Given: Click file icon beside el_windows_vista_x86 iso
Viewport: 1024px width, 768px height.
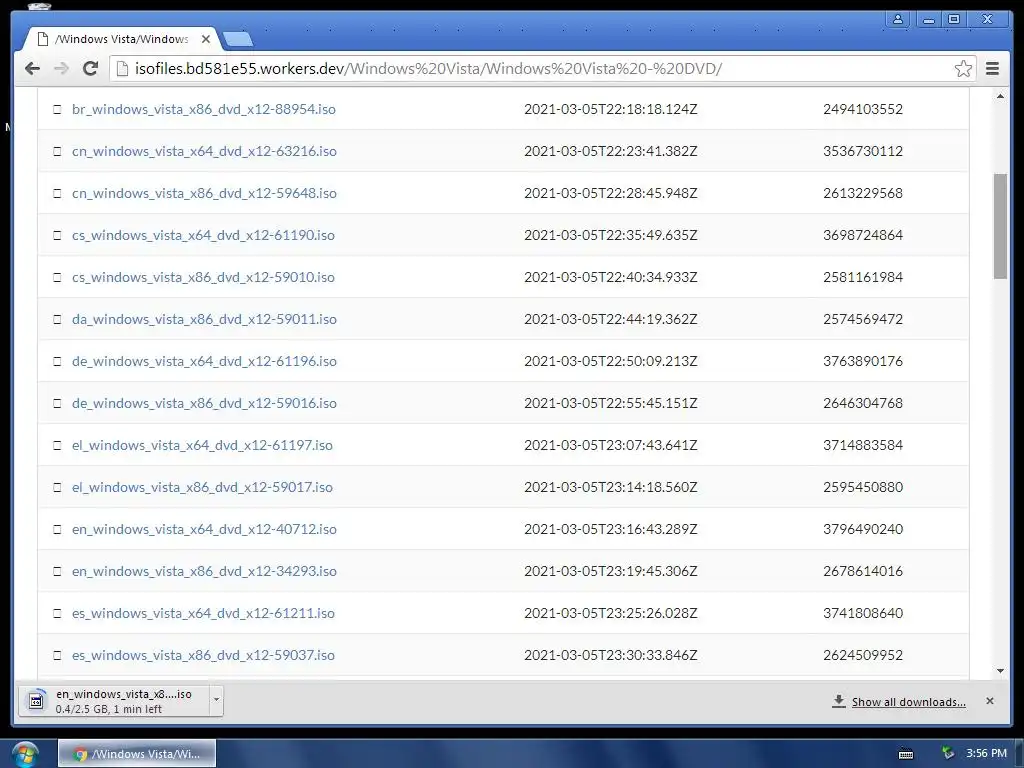Looking at the screenshot, I should coord(57,487).
